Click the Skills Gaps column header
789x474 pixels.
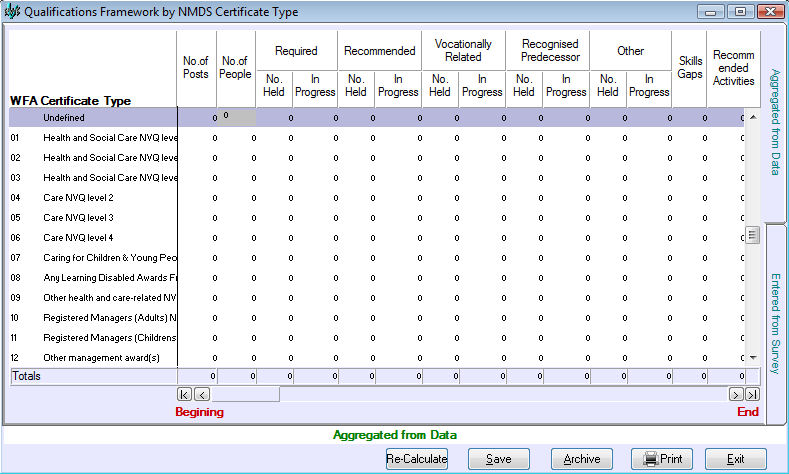pyautogui.click(x=690, y=67)
